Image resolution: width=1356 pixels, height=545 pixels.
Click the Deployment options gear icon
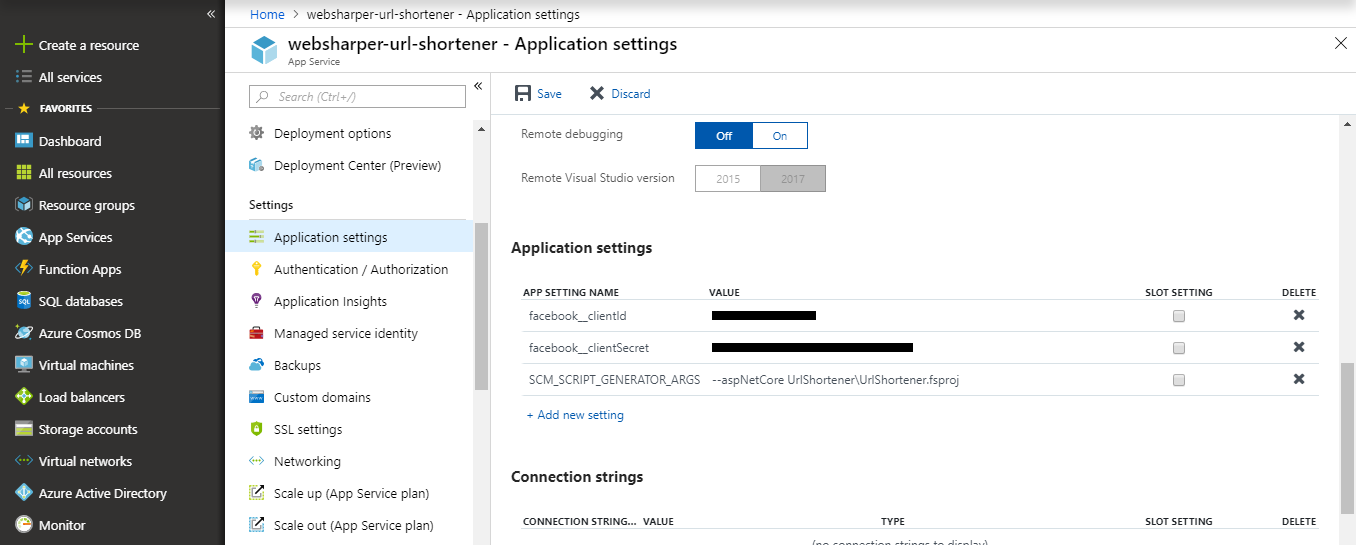coord(256,133)
